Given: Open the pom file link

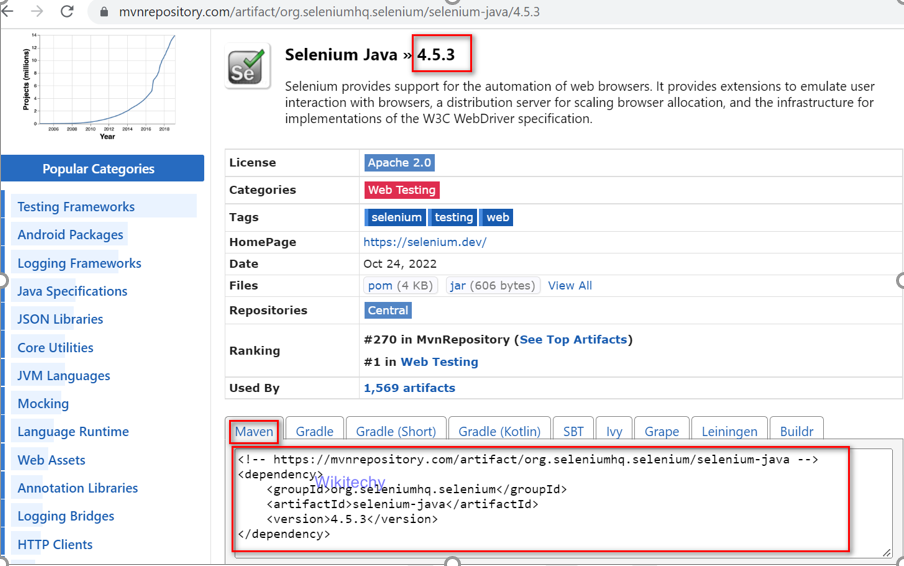Looking at the screenshot, I should coord(380,285).
